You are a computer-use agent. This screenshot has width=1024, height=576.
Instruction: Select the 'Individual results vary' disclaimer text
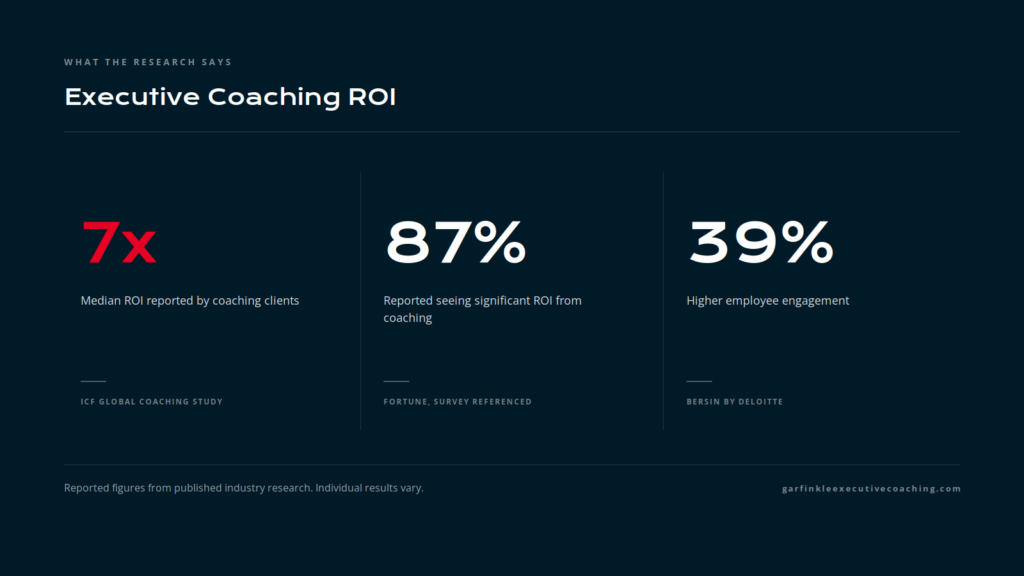point(369,488)
